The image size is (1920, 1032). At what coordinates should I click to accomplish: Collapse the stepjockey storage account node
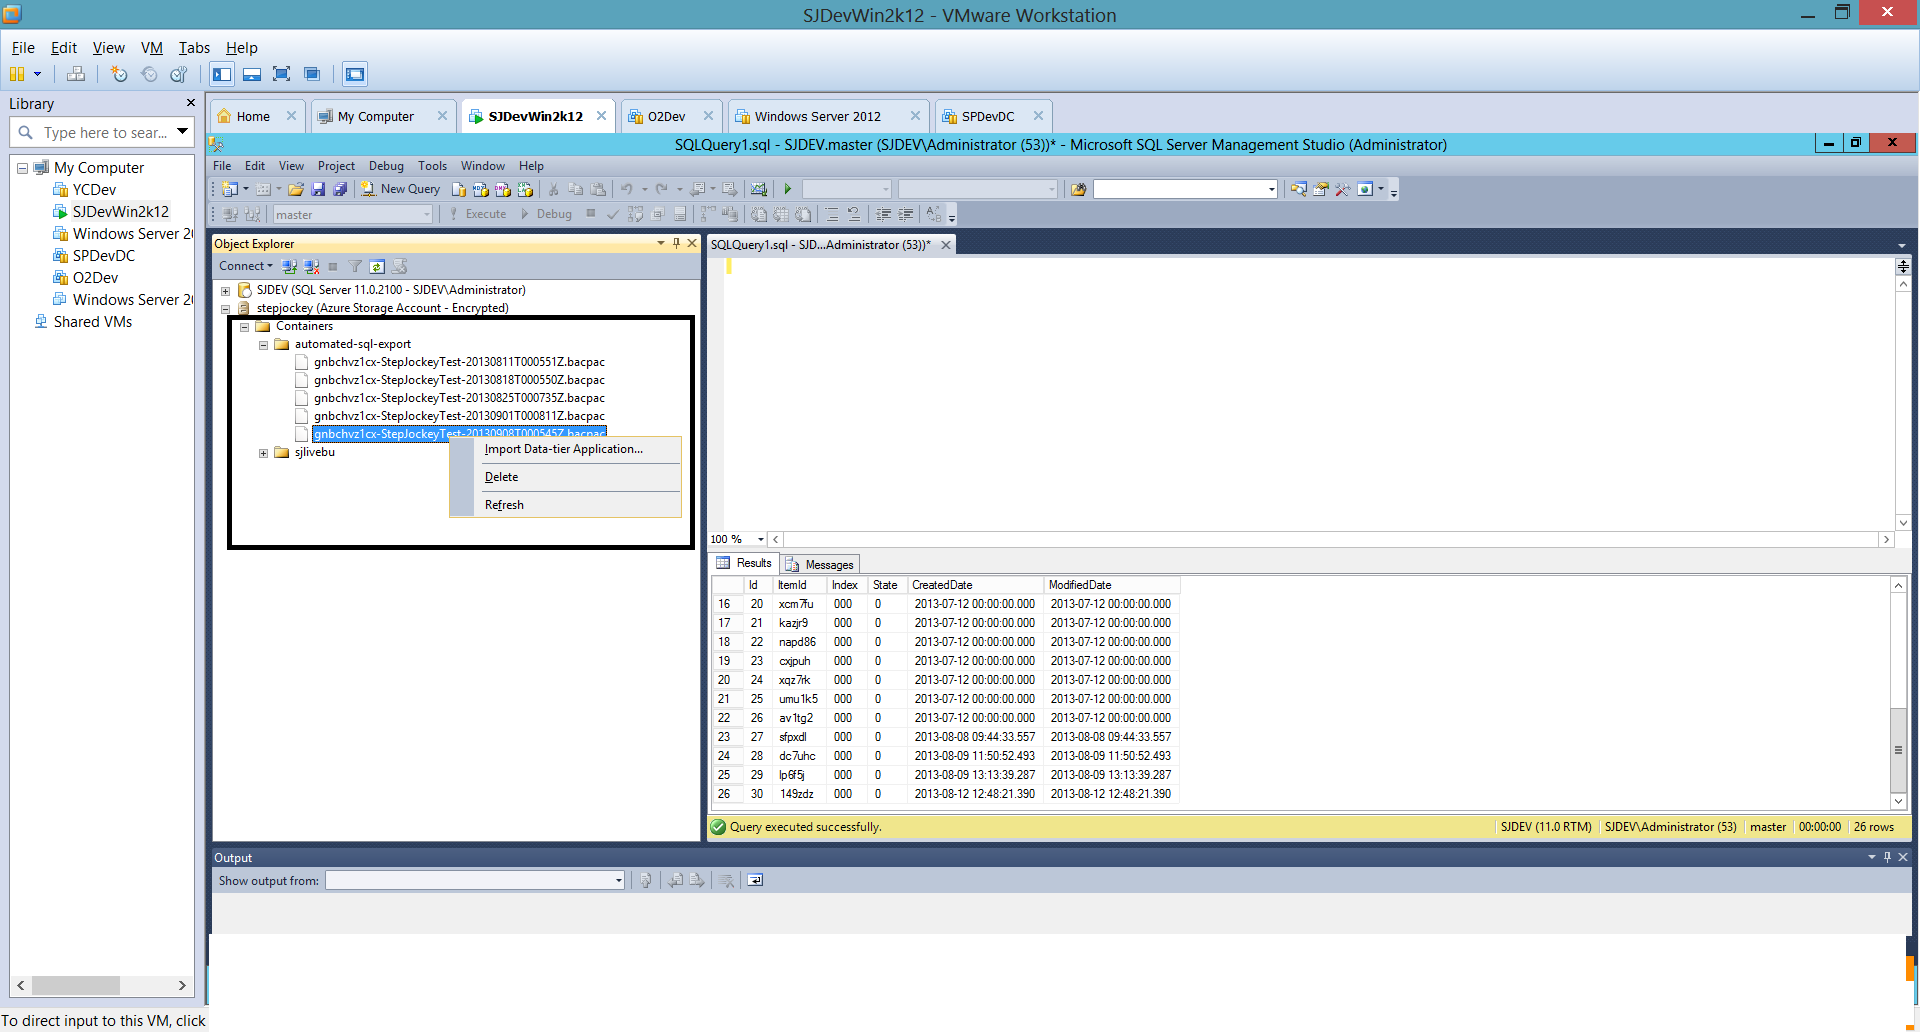coord(226,309)
